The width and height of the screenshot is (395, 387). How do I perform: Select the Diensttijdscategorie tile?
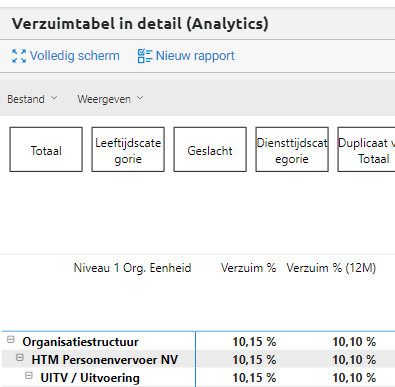(x=292, y=149)
